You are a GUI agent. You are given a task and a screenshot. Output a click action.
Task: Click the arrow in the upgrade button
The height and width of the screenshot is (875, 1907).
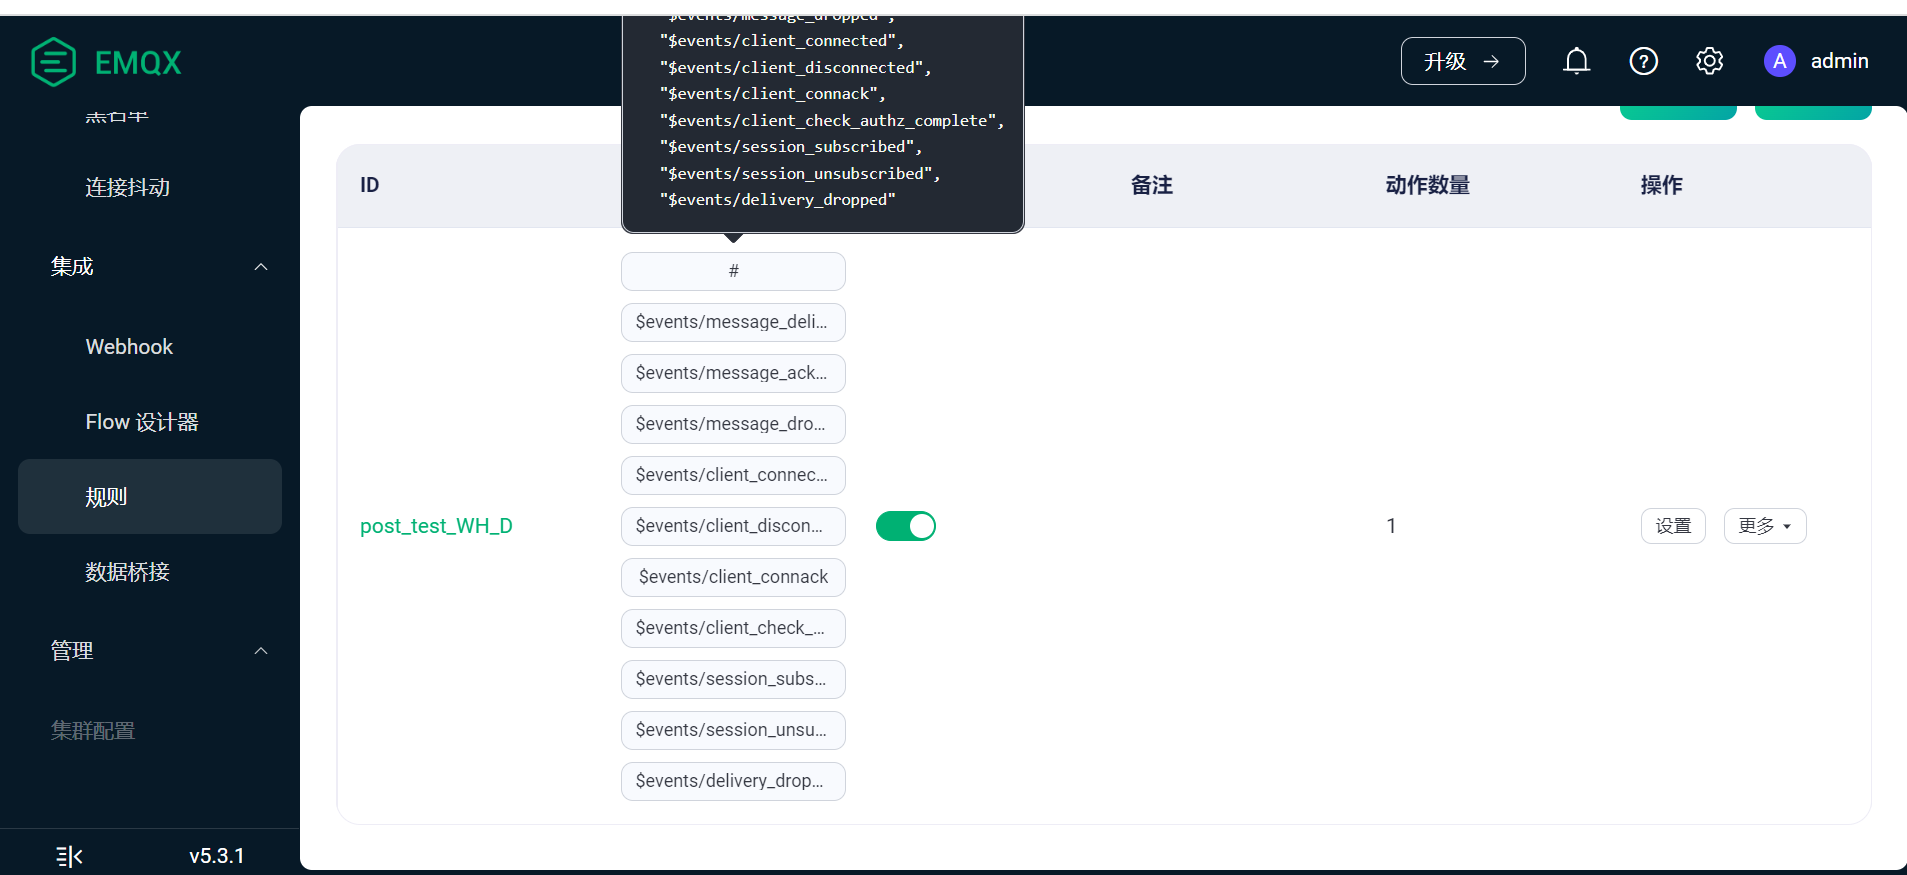coord(1491,61)
